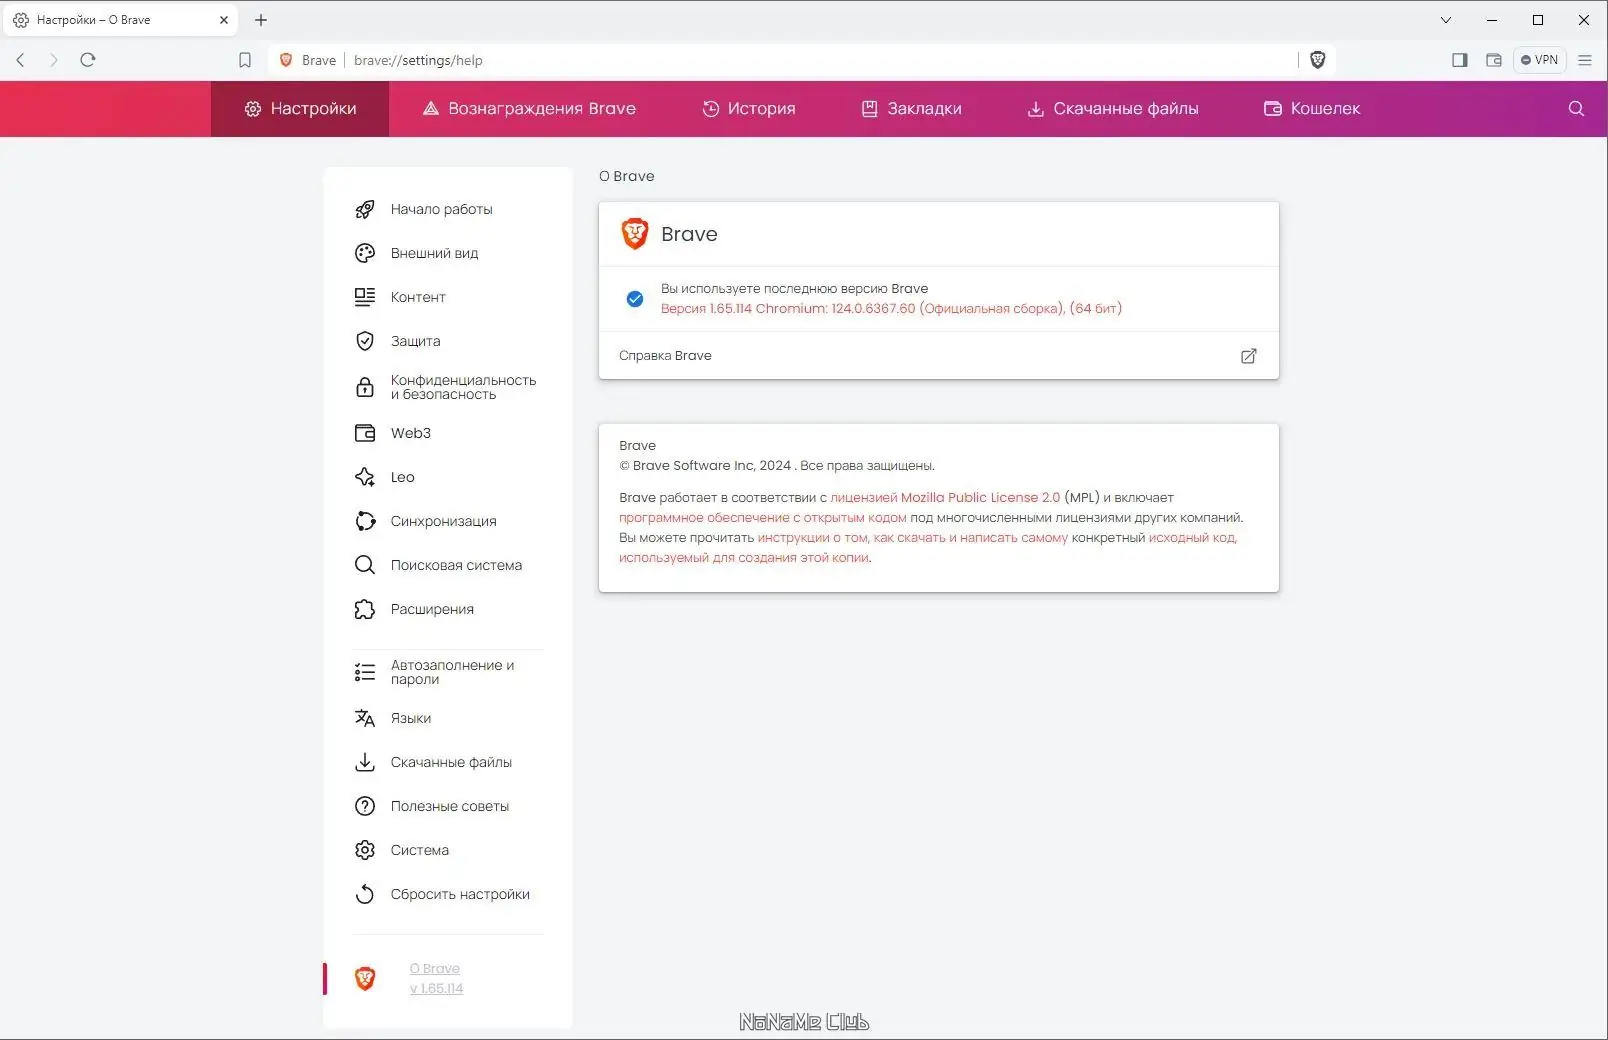Click the external link icon for Справка Brave
Viewport: 1608px width, 1040px height.
coord(1249,356)
